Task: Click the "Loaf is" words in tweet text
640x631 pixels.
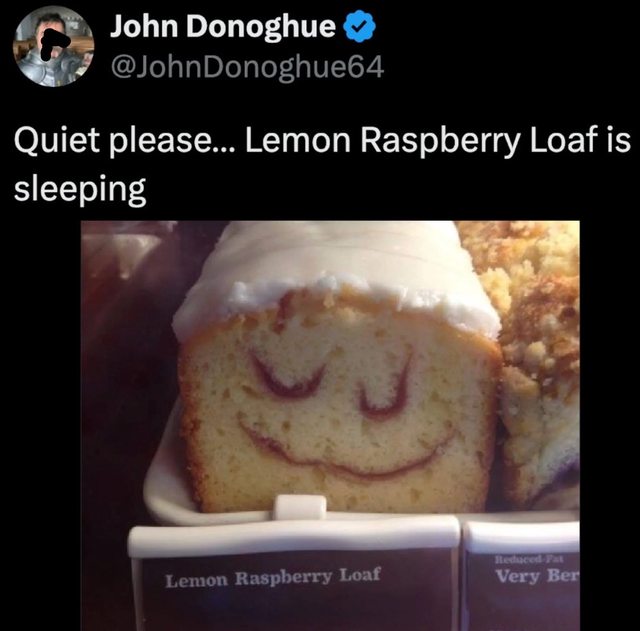Action: 580,140
